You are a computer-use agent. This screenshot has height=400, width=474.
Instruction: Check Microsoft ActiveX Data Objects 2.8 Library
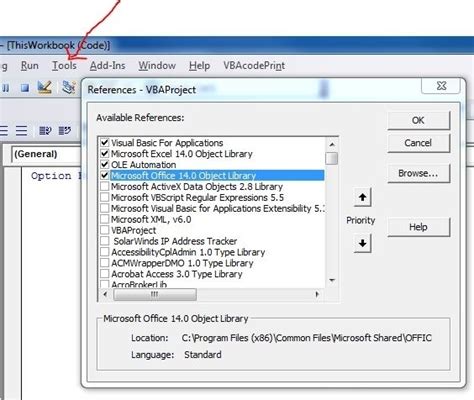click(105, 186)
